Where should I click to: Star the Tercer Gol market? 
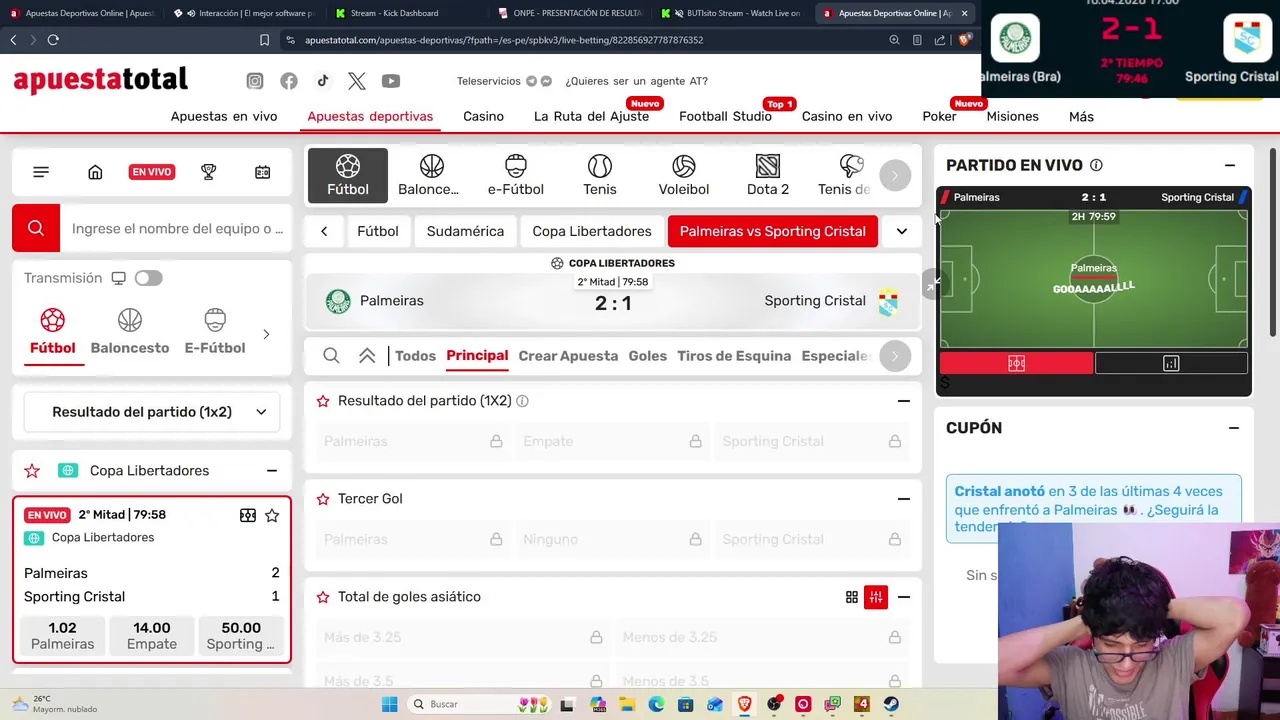[323, 499]
